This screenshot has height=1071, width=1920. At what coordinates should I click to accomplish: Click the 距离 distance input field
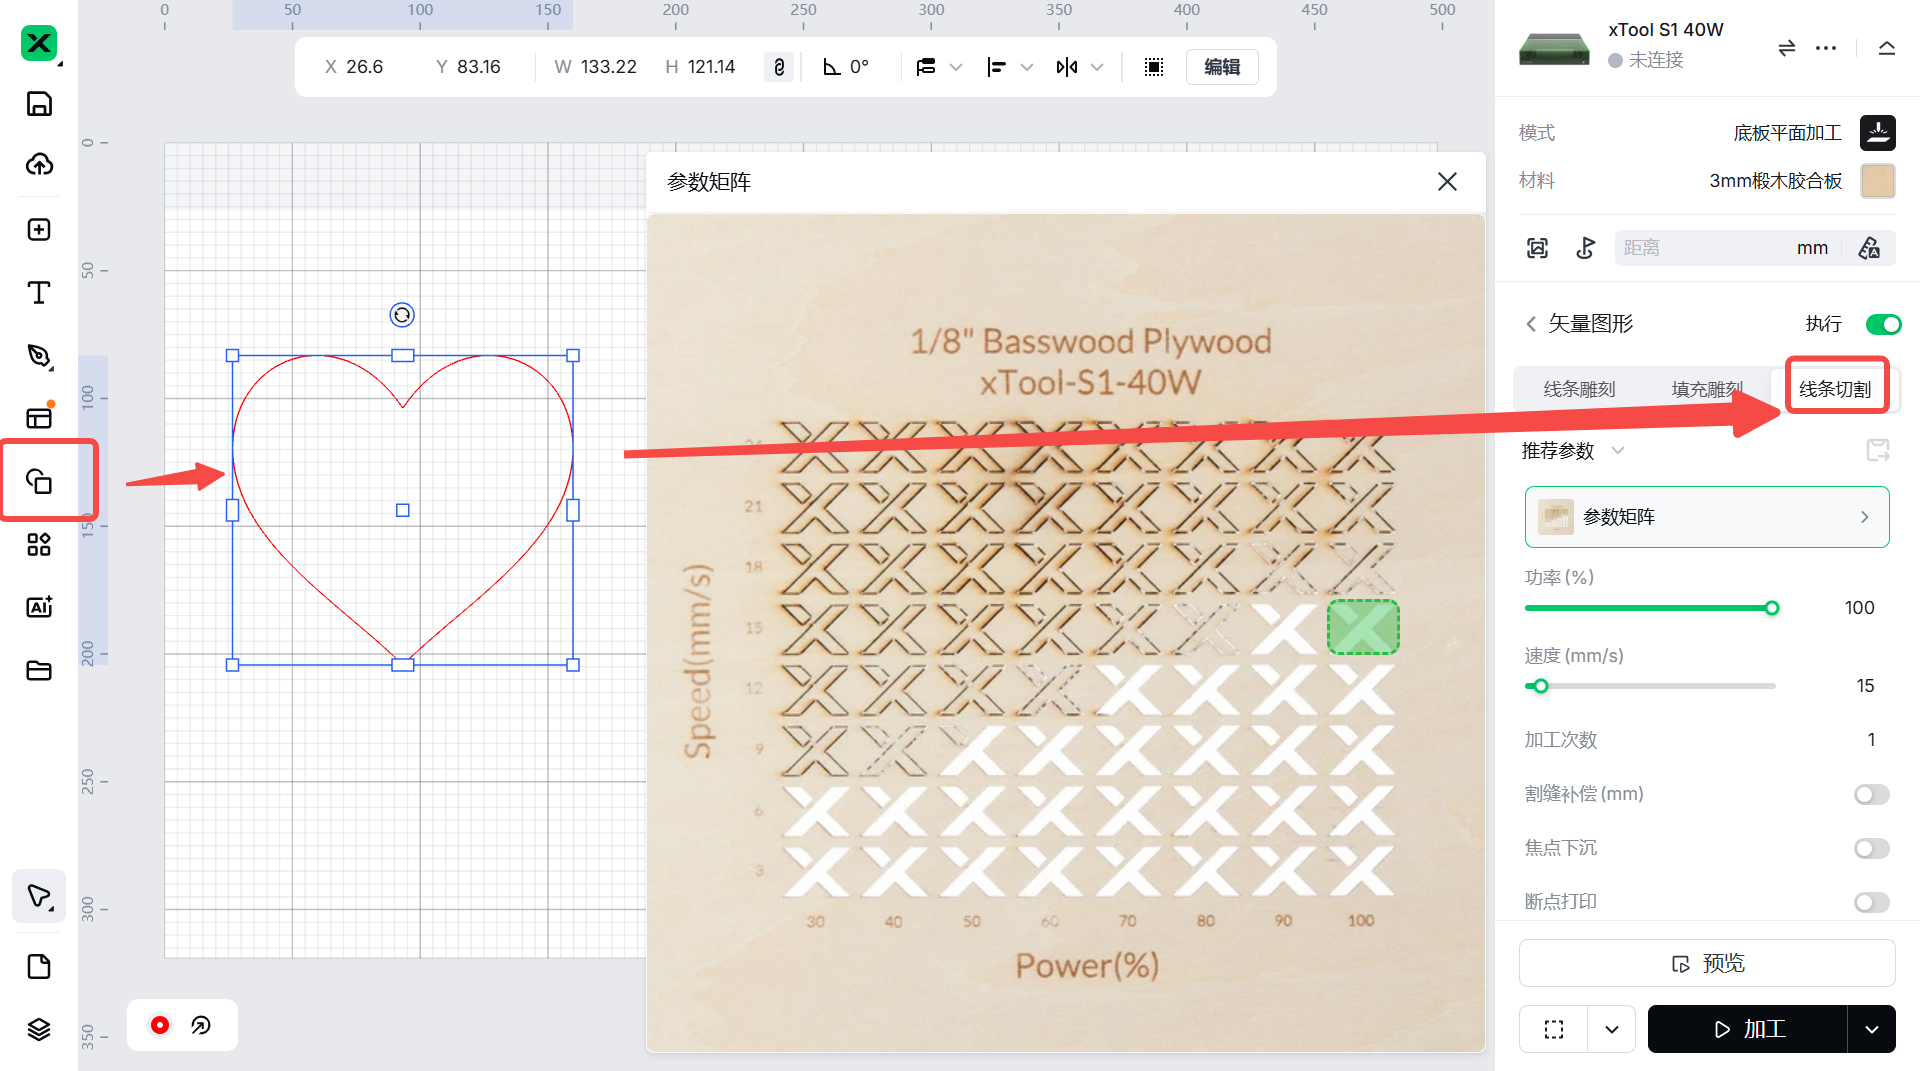[x=1700, y=248]
